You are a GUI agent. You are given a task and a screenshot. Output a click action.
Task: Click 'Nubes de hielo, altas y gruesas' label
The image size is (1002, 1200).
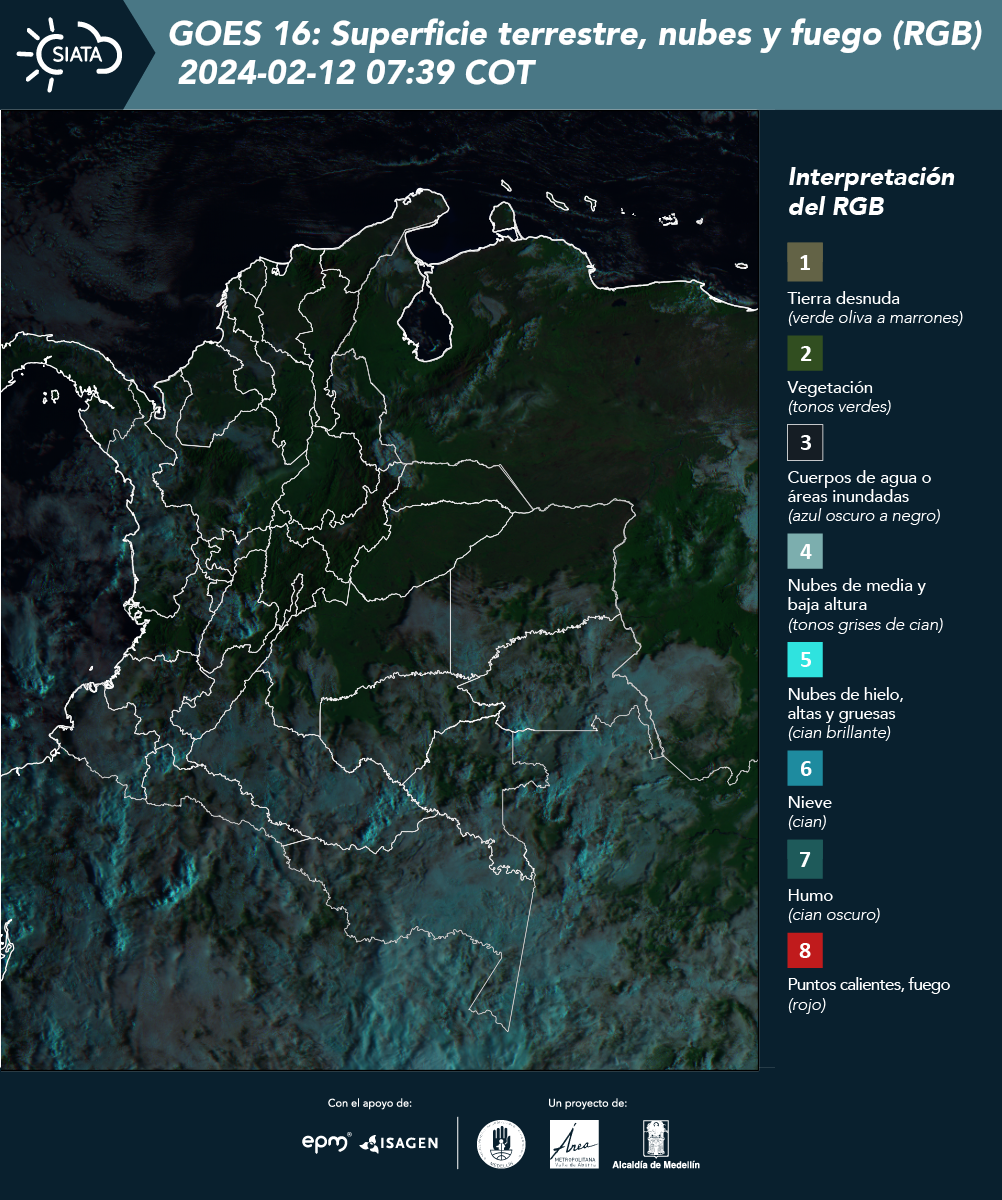pyautogui.click(x=846, y=704)
